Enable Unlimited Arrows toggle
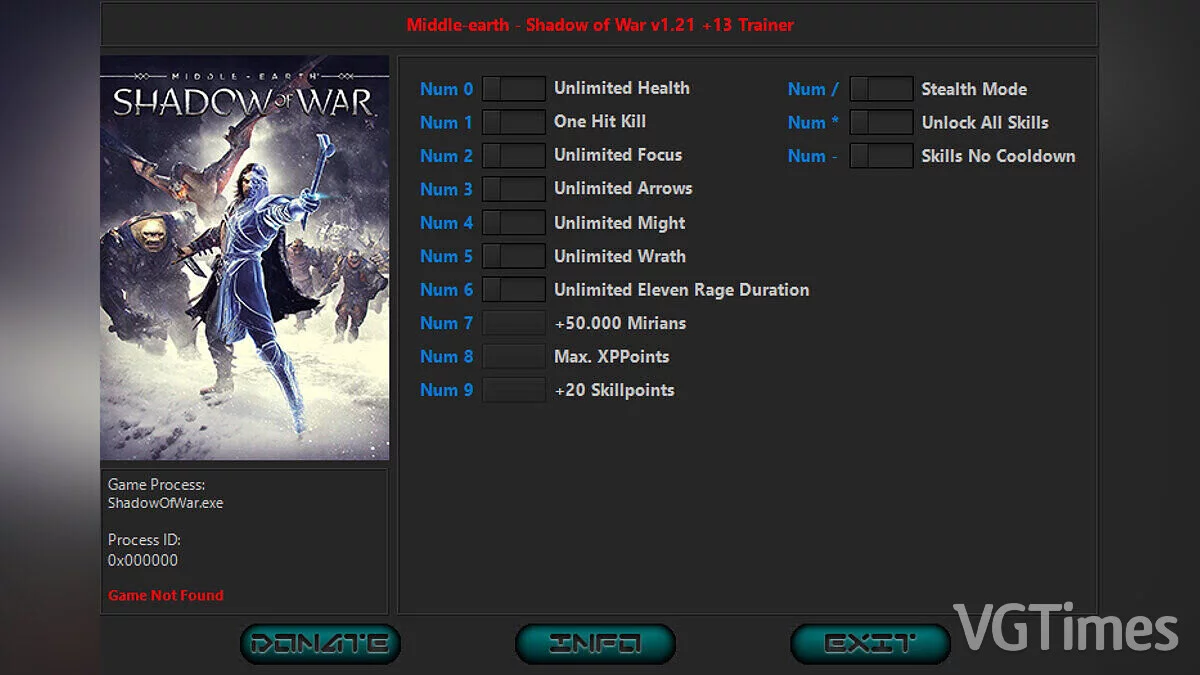The image size is (1200, 675). pos(513,189)
